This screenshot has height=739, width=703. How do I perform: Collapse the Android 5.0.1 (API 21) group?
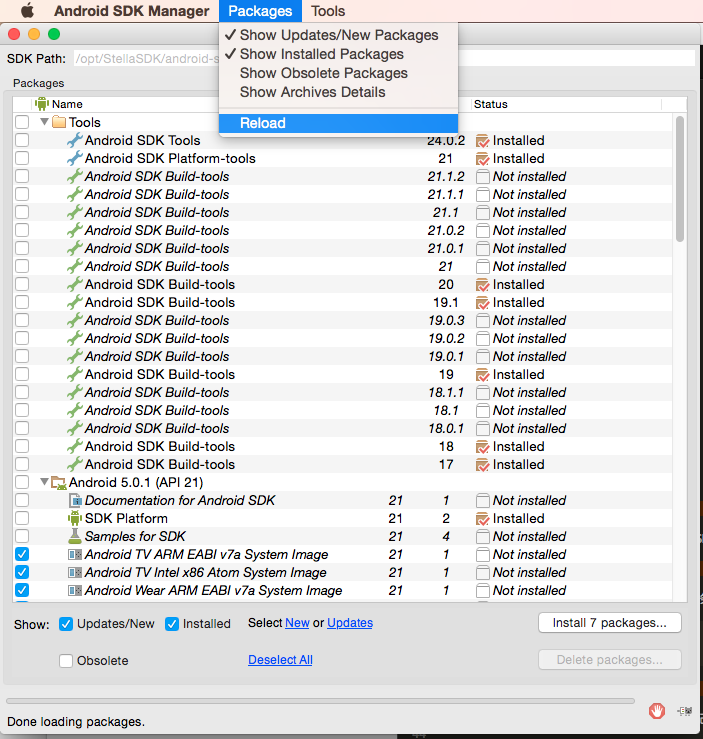pos(45,482)
